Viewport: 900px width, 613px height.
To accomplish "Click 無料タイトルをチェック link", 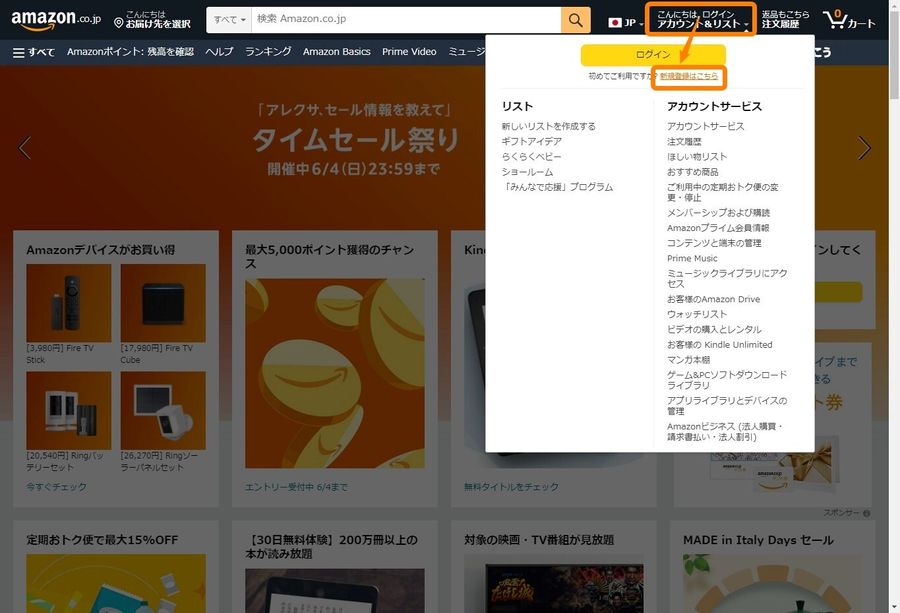I will click(511, 487).
